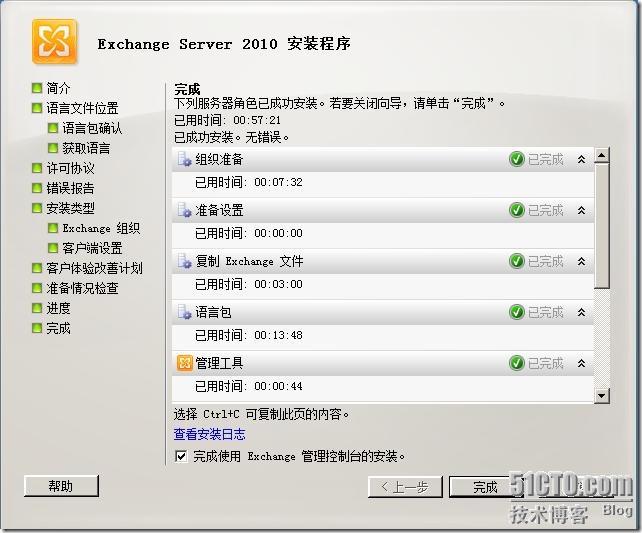
Task: Click the 帮助 button
Action: click(x=61, y=486)
